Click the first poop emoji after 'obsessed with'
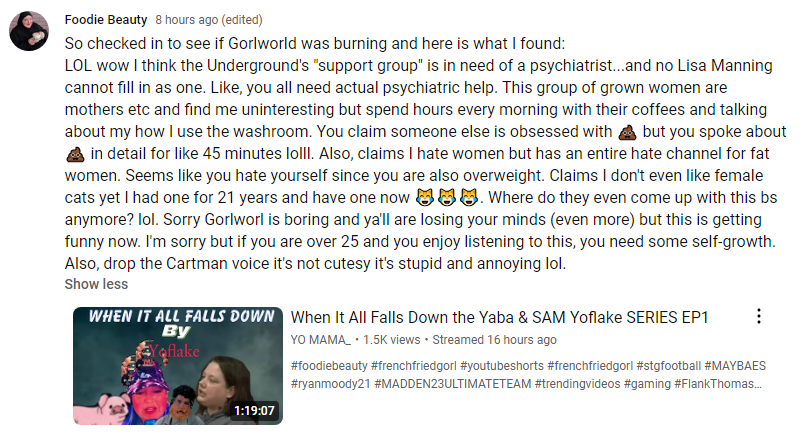Viewport: 805px width, 446px height. [627, 132]
